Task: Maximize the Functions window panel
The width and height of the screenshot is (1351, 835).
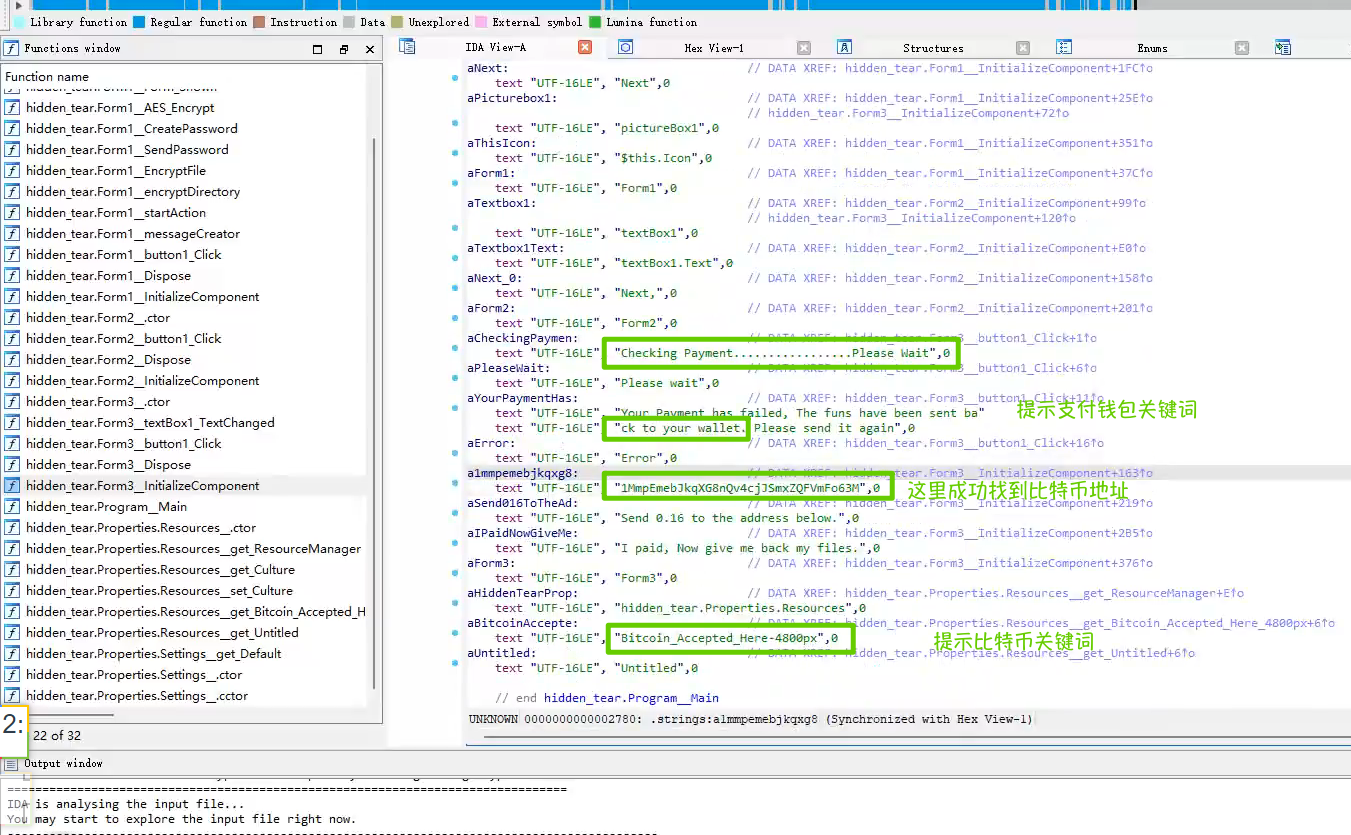Action: 318,49
